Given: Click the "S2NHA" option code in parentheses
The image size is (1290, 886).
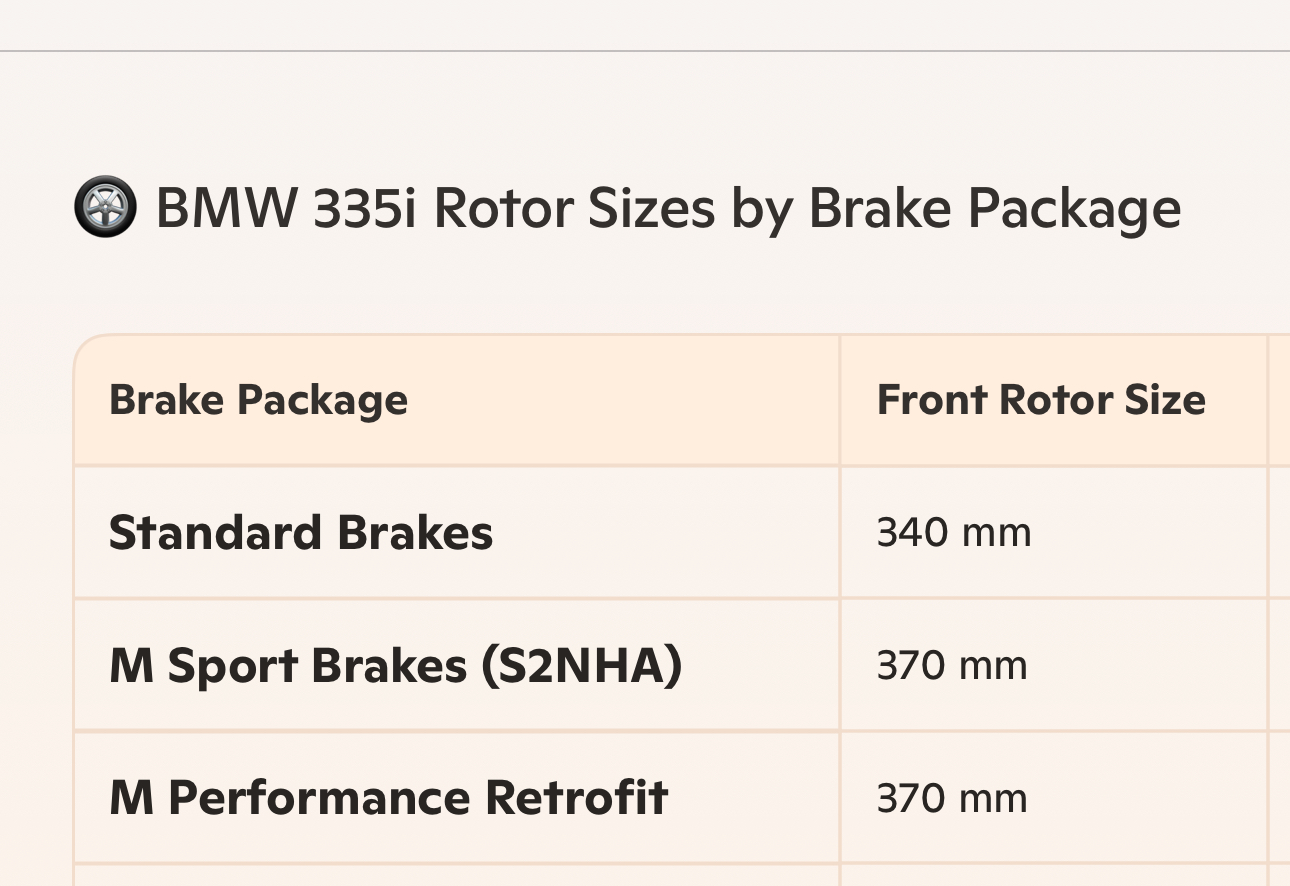Looking at the screenshot, I should click(582, 666).
